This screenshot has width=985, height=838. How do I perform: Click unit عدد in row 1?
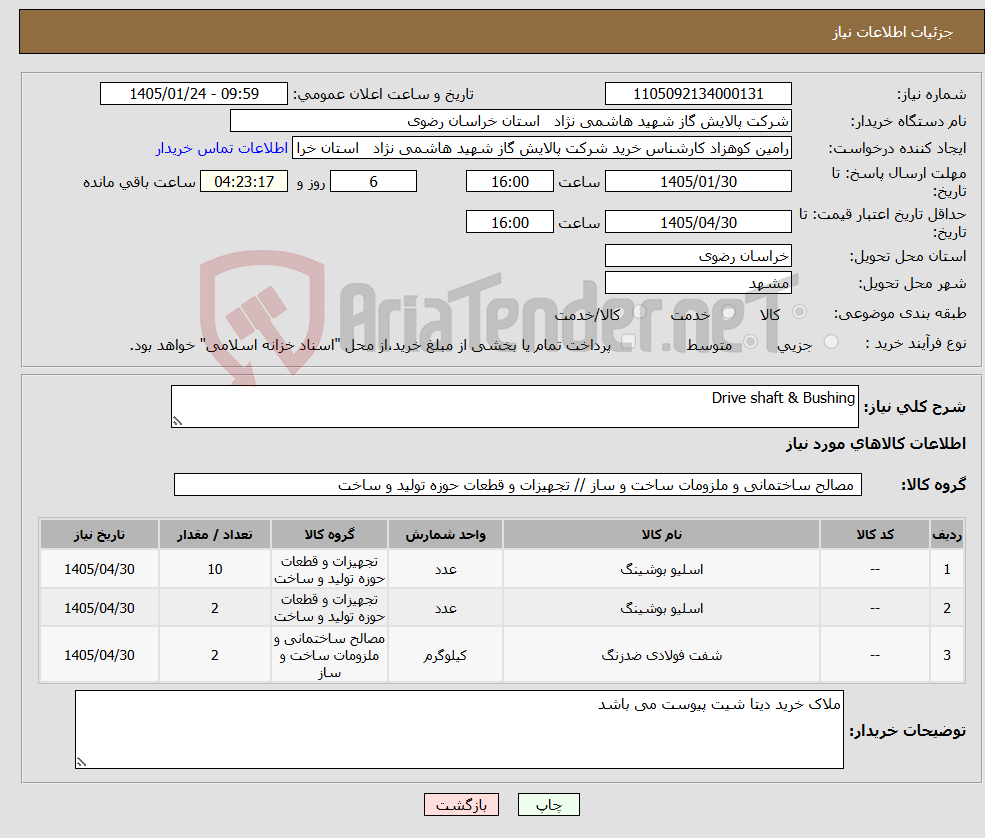(x=445, y=569)
